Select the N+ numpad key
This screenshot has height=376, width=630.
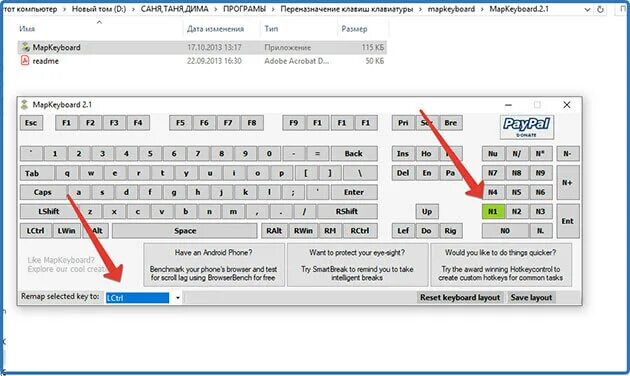(568, 183)
